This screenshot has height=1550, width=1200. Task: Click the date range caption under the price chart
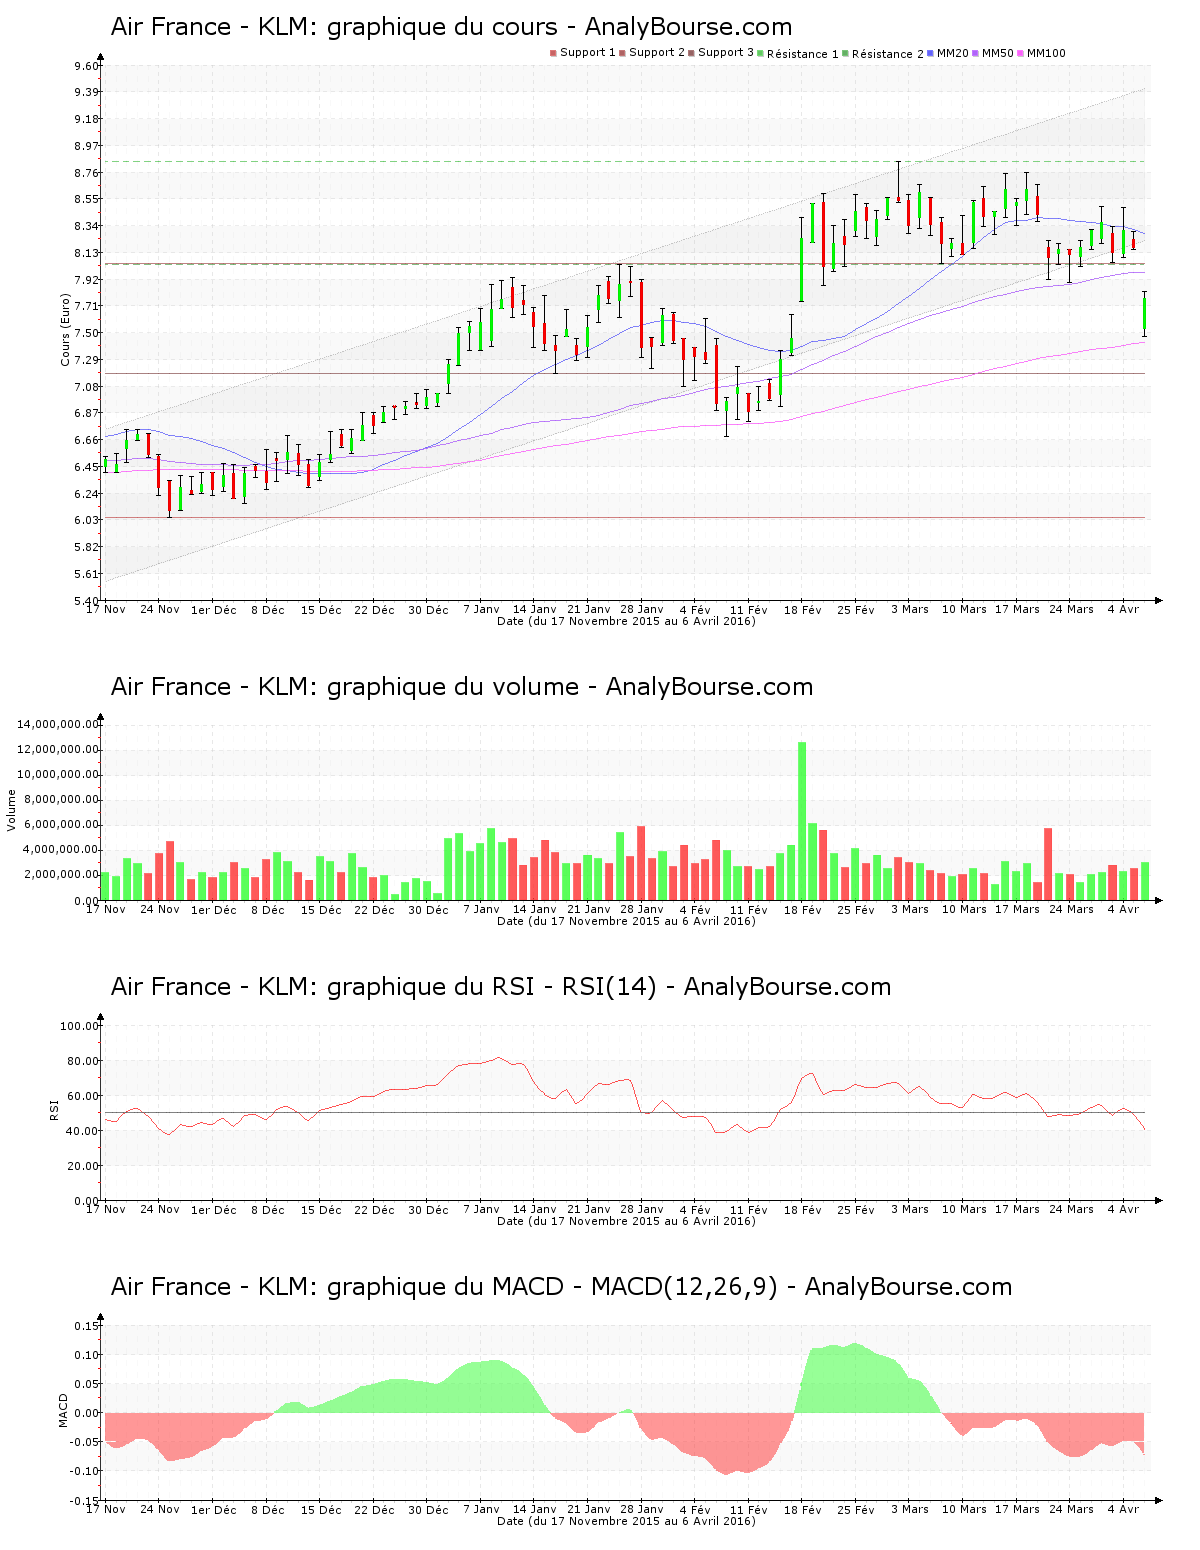tap(626, 621)
